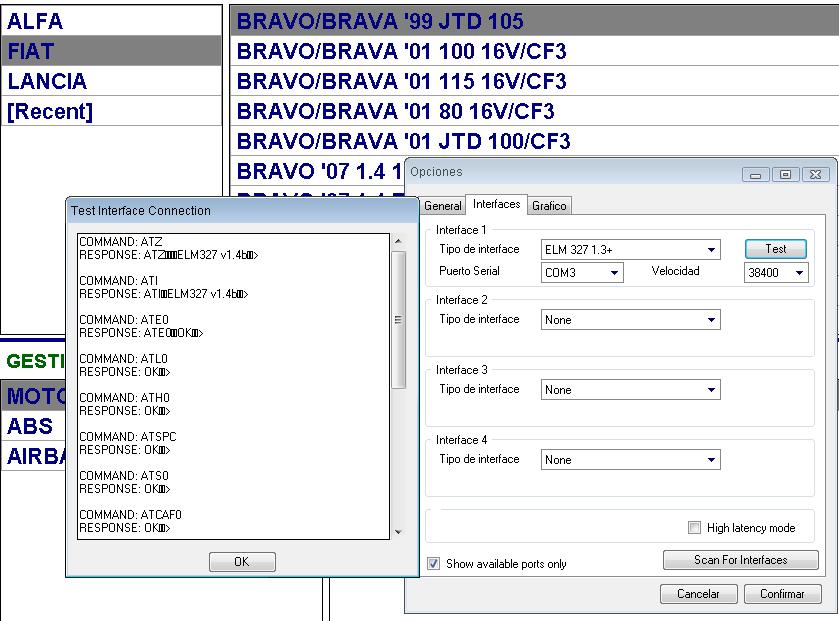
Task: Open Interface 4 type dropdown
Action: [630, 460]
